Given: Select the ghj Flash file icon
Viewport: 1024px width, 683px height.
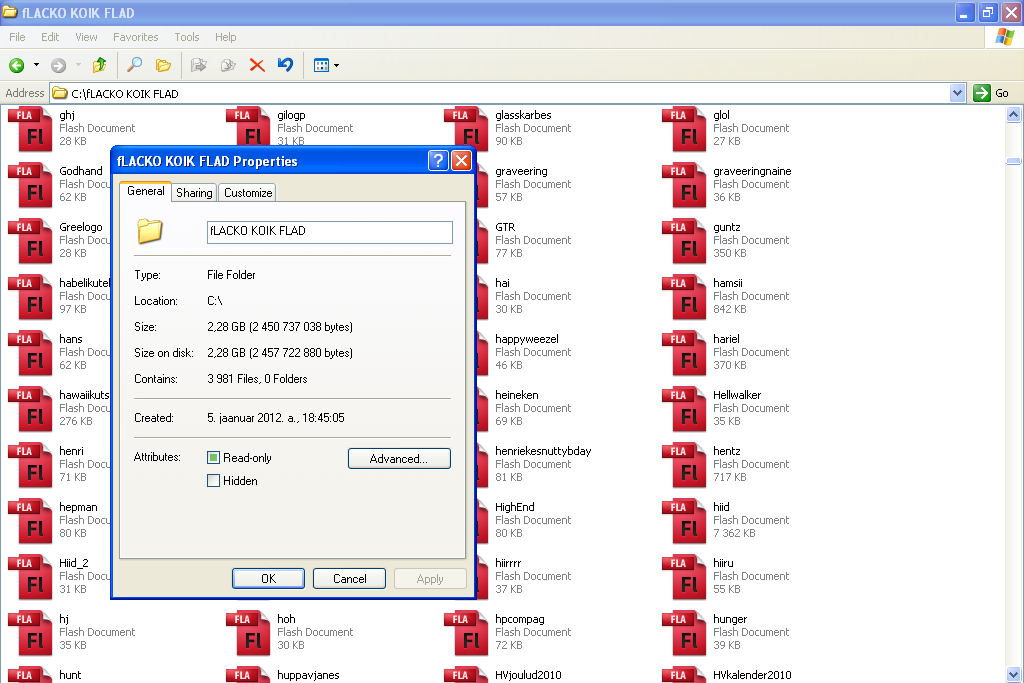Looking at the screenshot, I should (x=30, y=129).
